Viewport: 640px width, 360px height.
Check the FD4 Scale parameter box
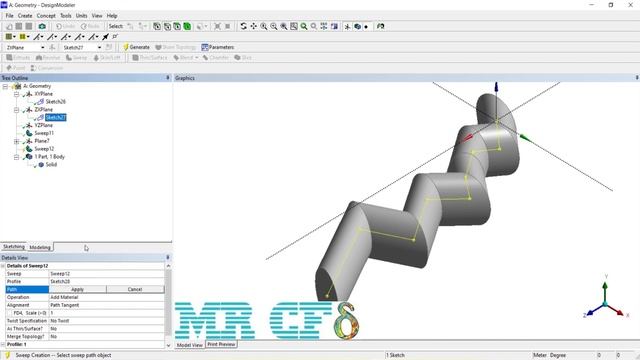point(9,313)
